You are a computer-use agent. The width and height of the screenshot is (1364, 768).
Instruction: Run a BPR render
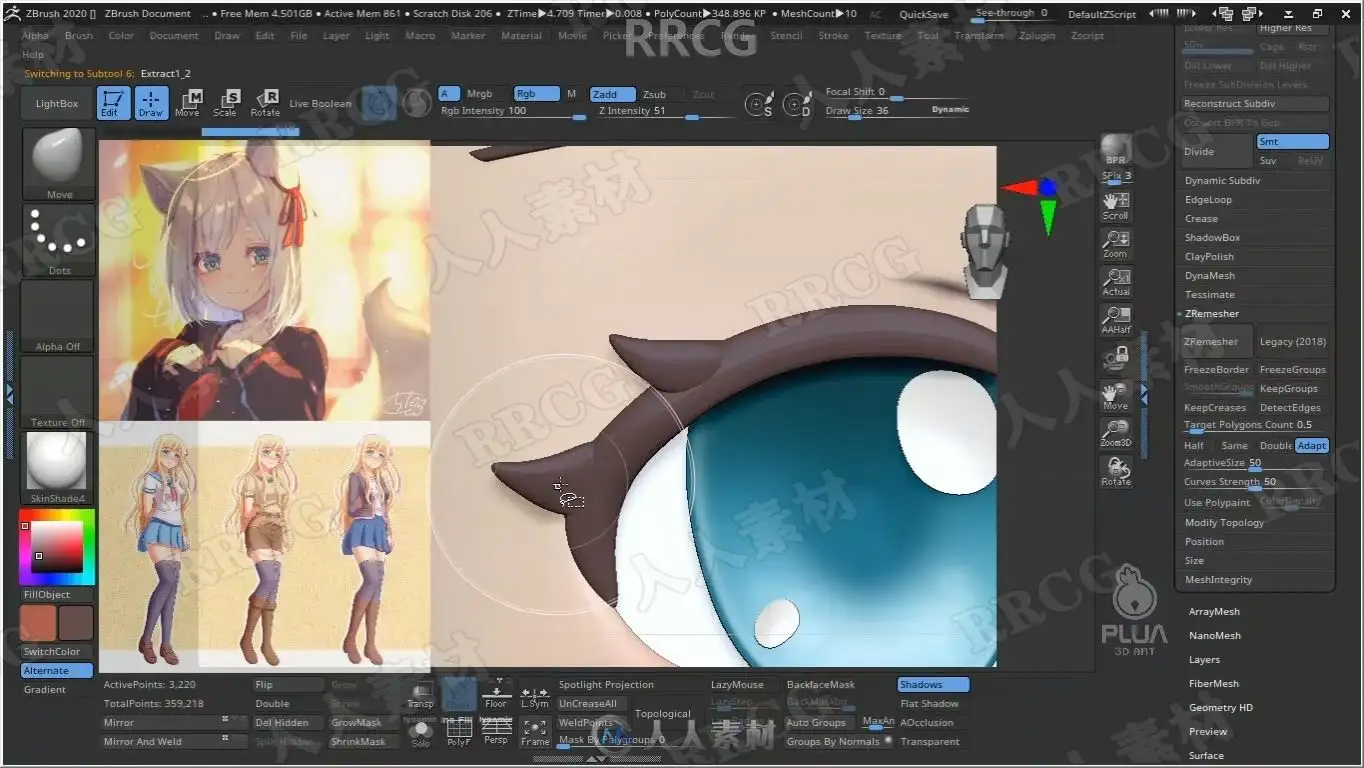tap(1116, 151)
